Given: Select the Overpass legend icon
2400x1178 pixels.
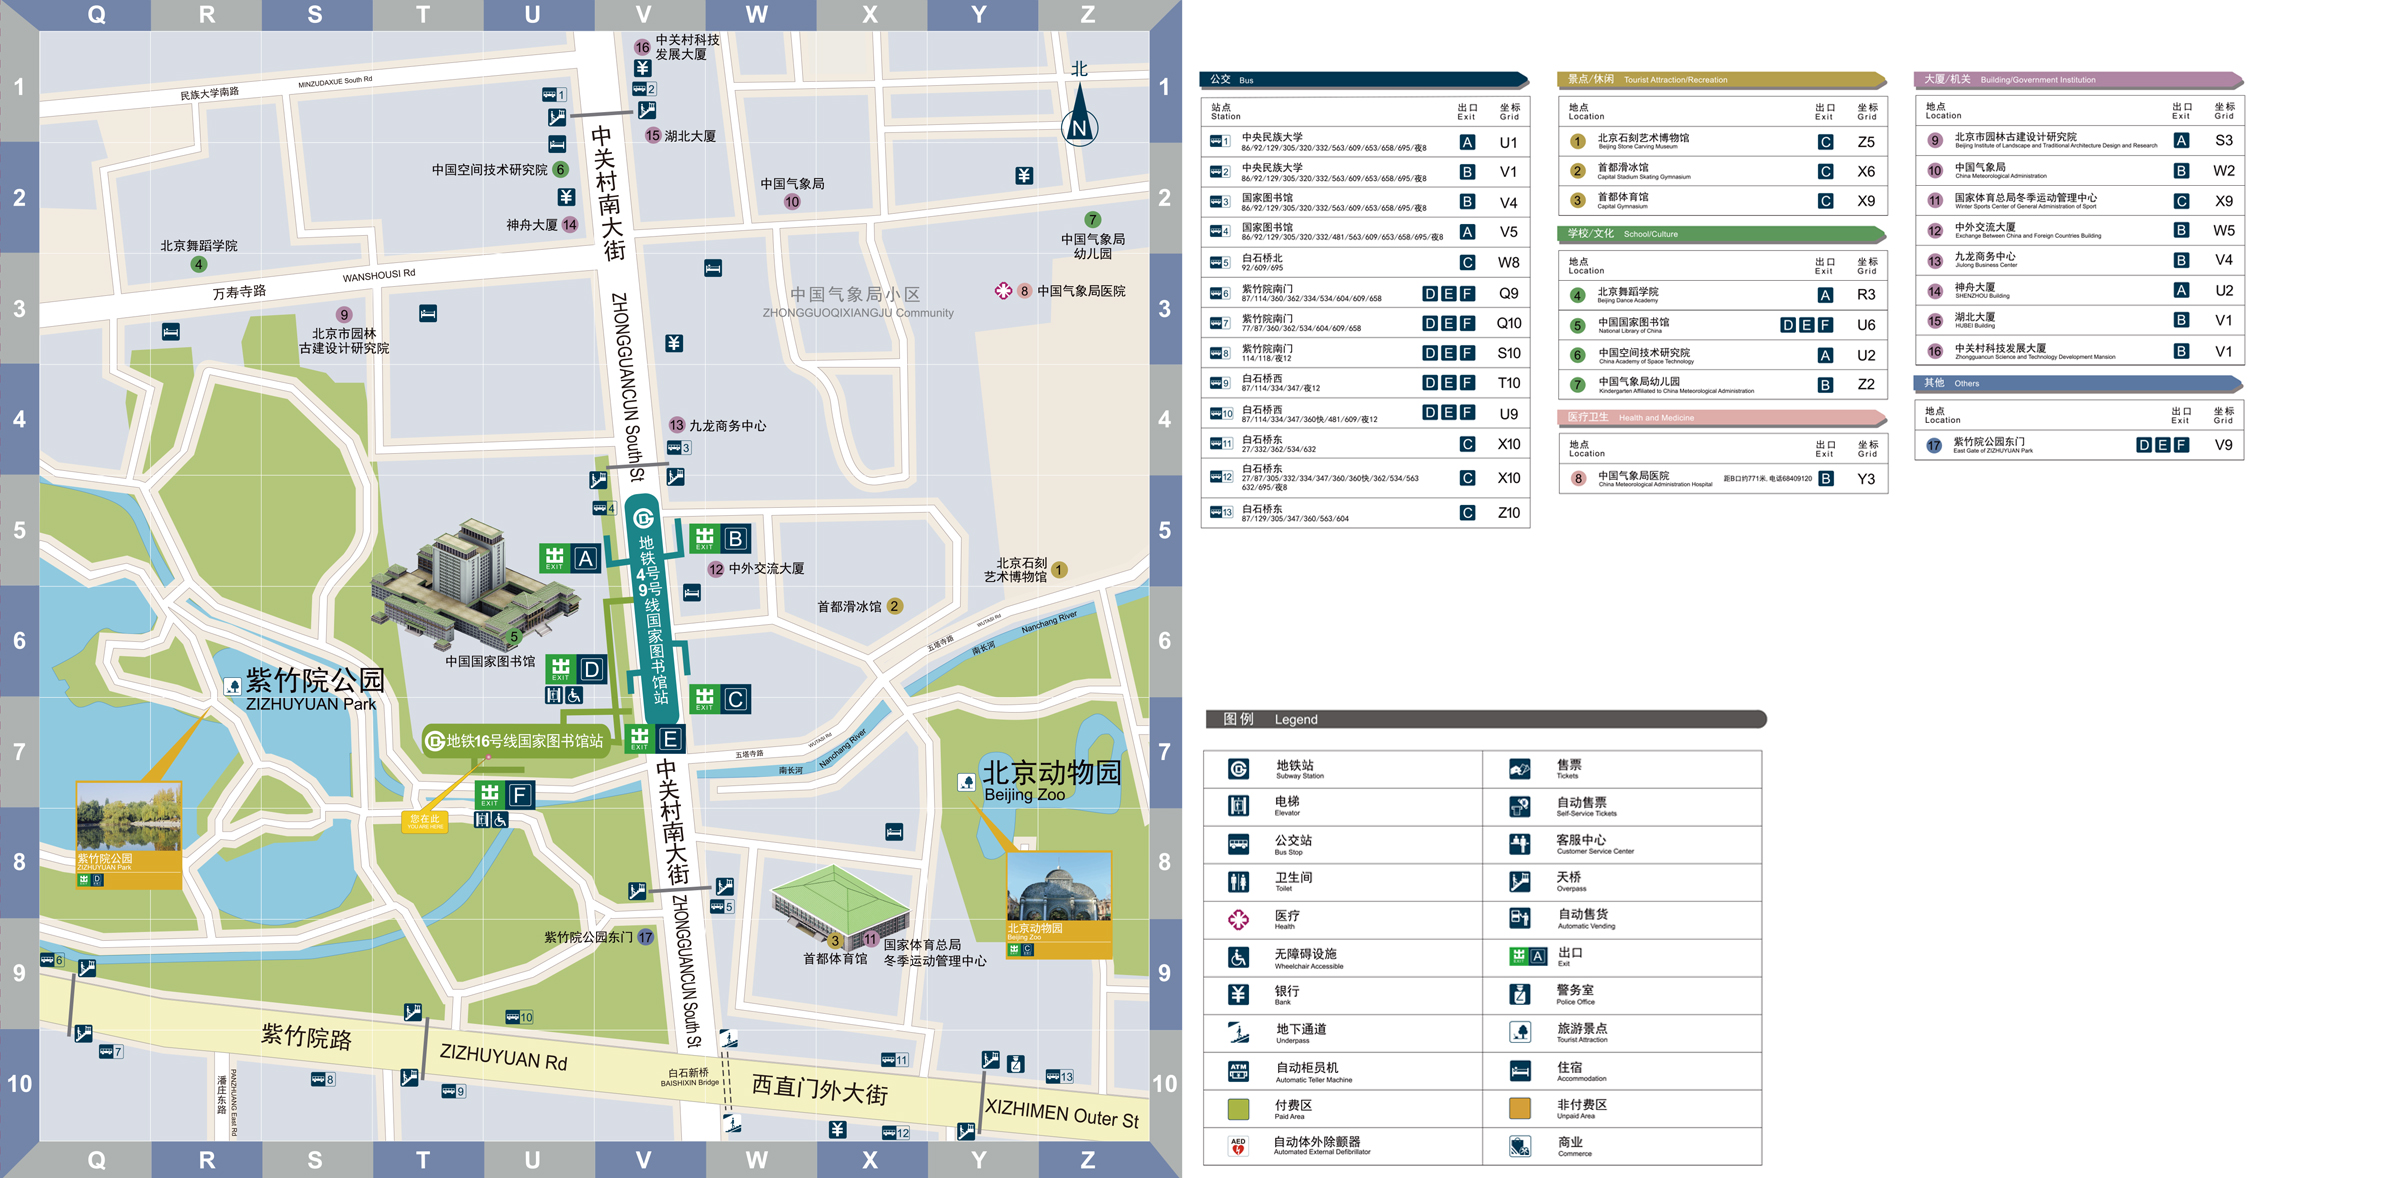Looking at the screenshot, I should click(x=1520, y=881).
